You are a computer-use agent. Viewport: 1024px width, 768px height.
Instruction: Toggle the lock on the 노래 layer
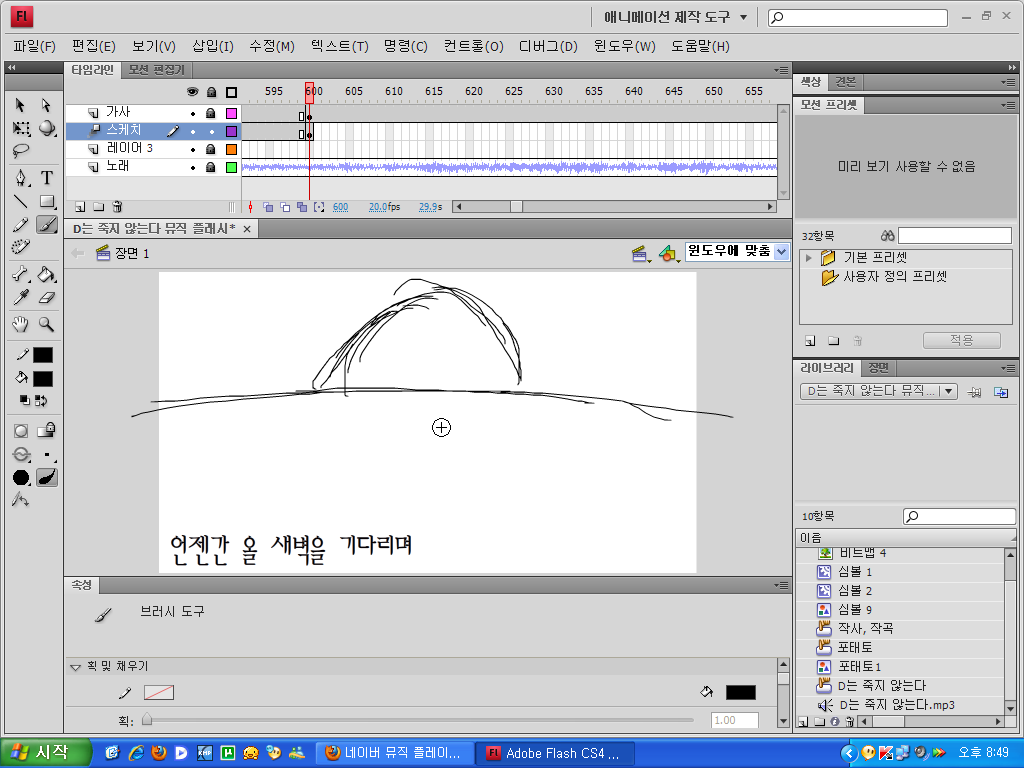tap(210, 167)
